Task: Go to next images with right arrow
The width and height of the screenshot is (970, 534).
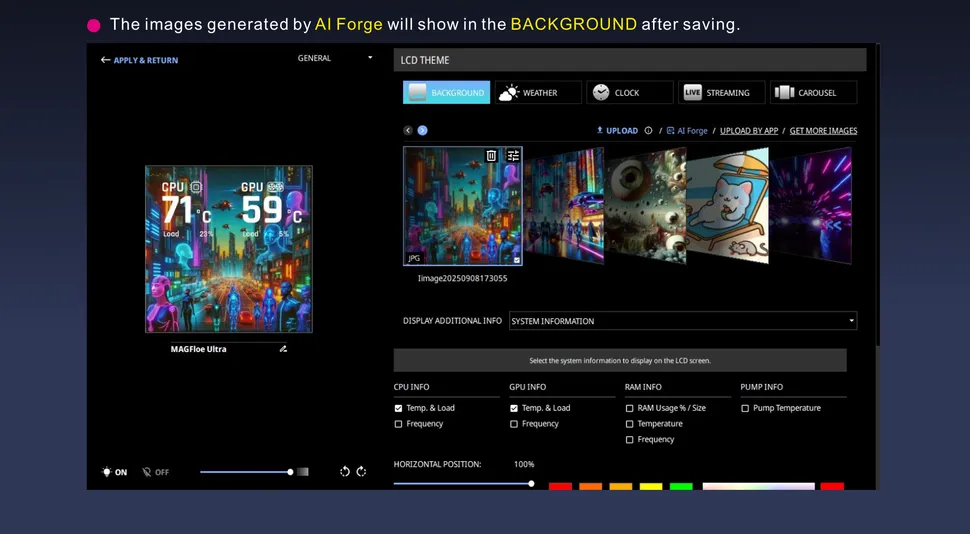Action: pos(423,130)
